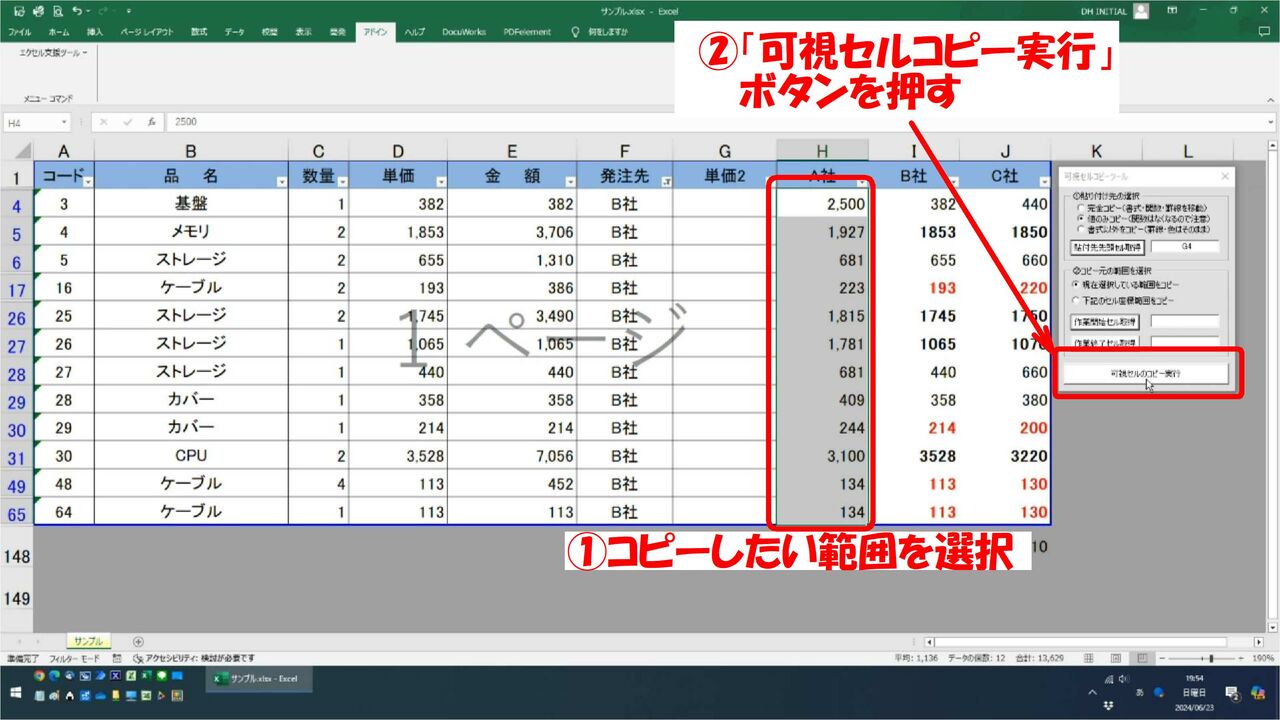Click the Undo arrow icon
1280x720 pixels.
coord(76,11)
